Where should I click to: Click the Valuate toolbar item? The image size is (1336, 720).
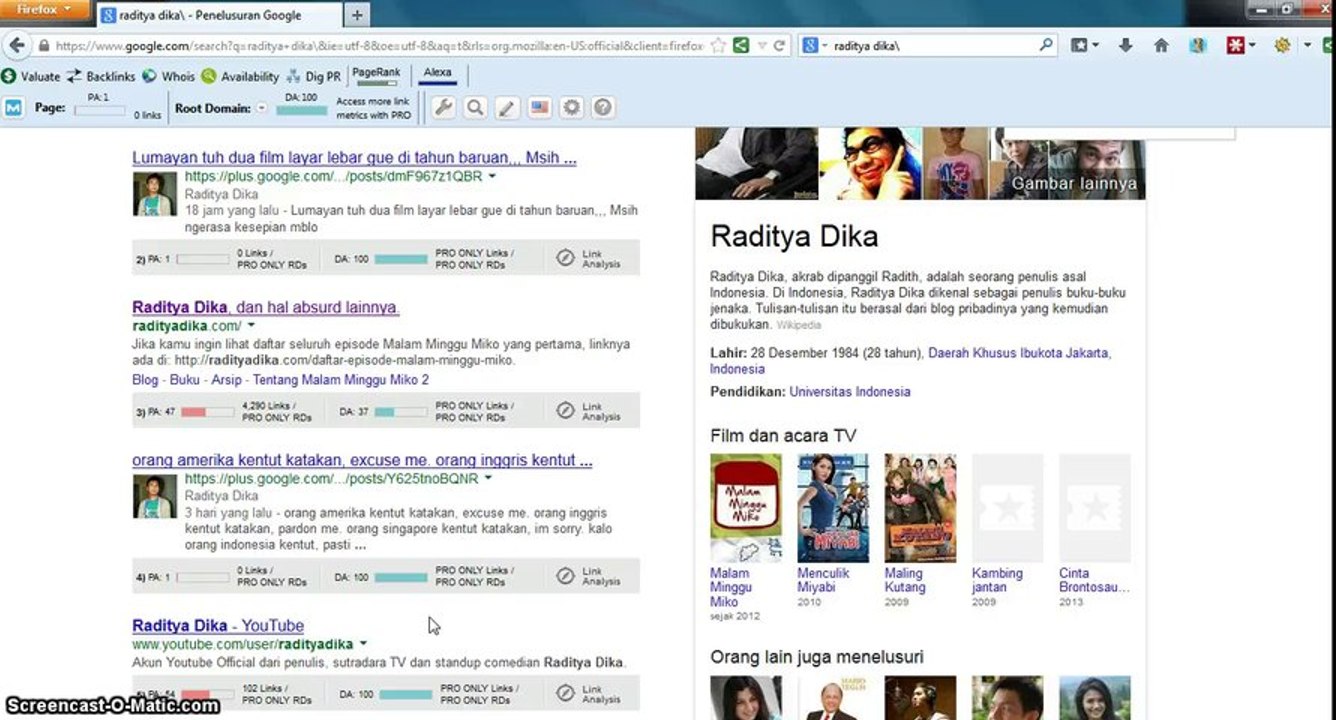(31, 76)
